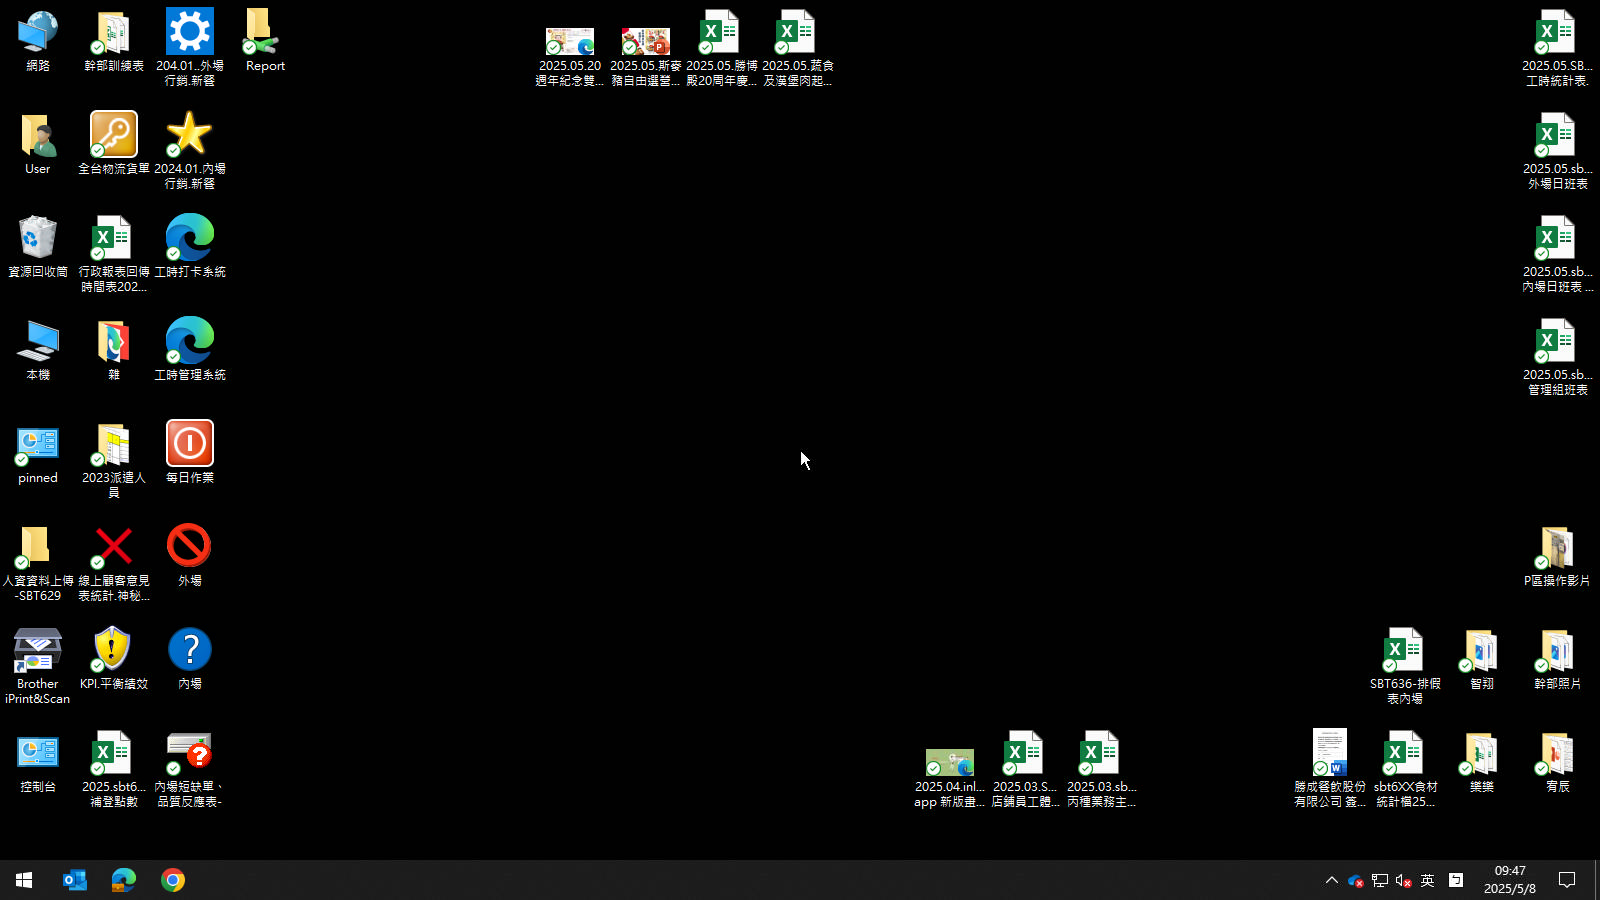Expand the hidden system tray icons

pyautogui.click(x=1331, y=880)
